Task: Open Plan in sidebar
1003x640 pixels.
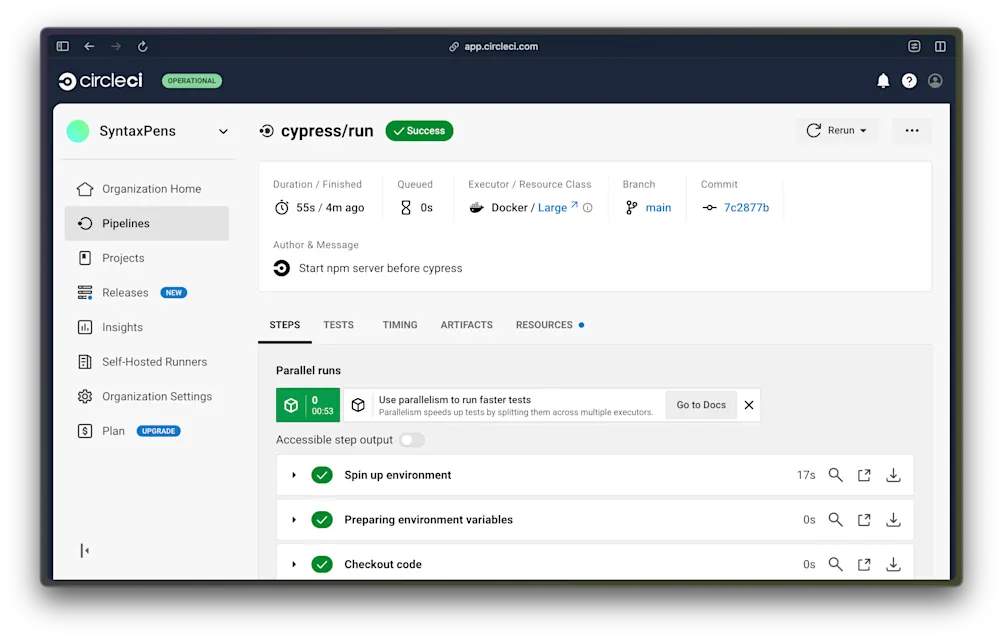Action: pos(147,431)
